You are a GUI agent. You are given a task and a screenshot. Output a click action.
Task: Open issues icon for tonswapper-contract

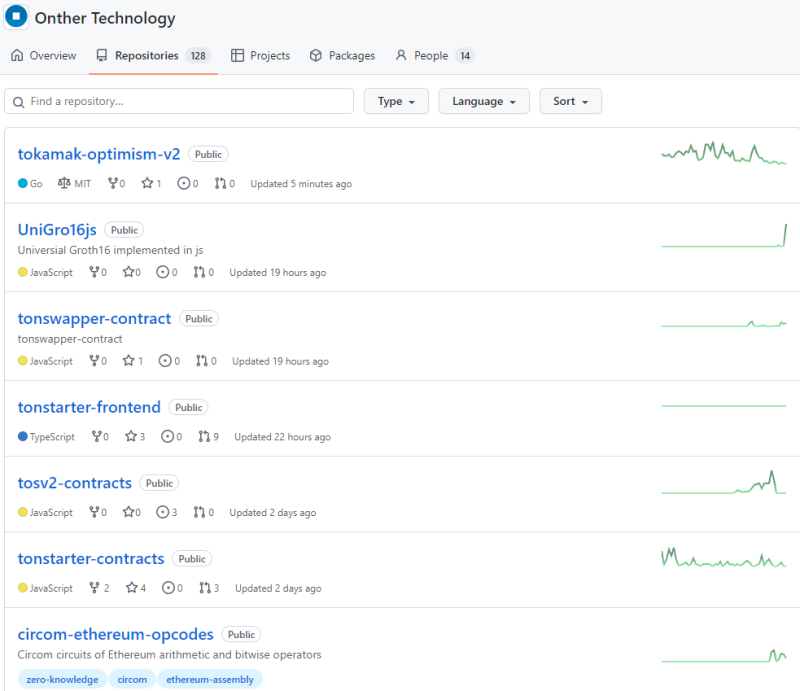click(x=165, y=361)
